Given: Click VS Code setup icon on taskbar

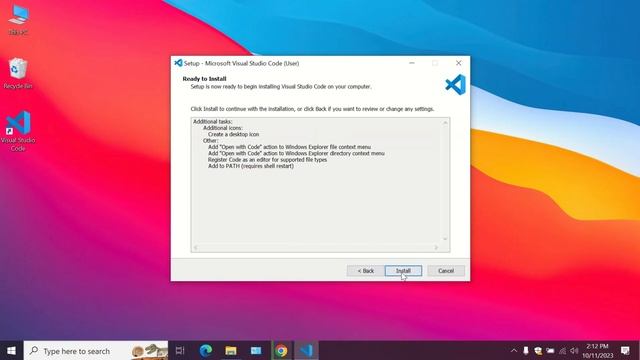Looking at the screenshot, I should pos(306,351).
